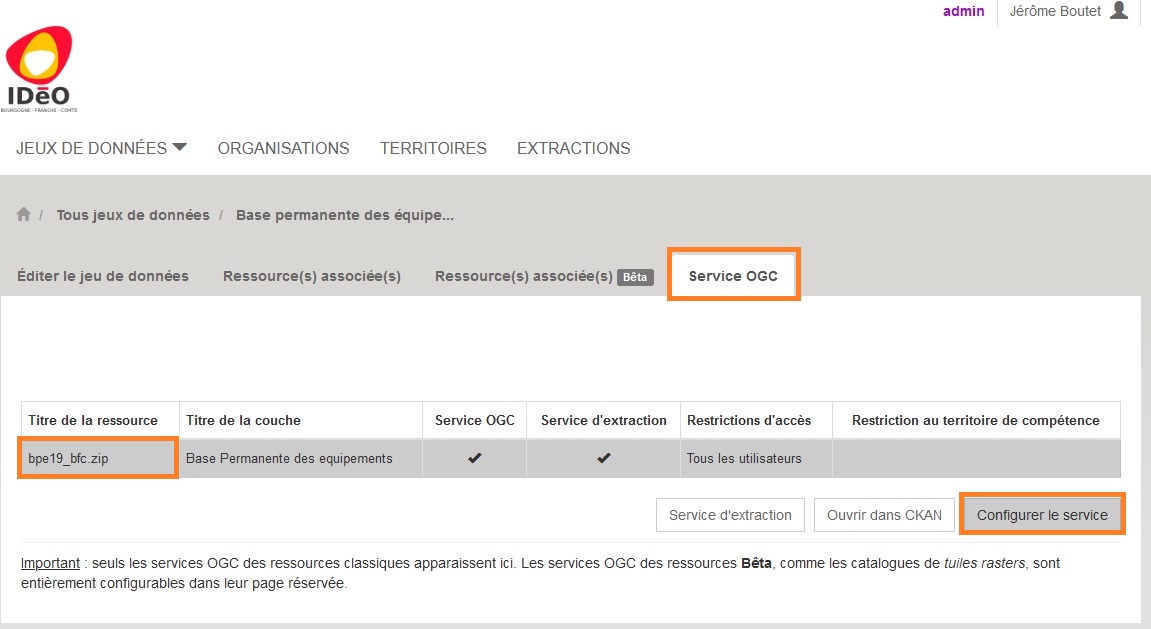Click the IDéO logo
1151x629 pixels.
pyautogui.click(x=40, y=69)
